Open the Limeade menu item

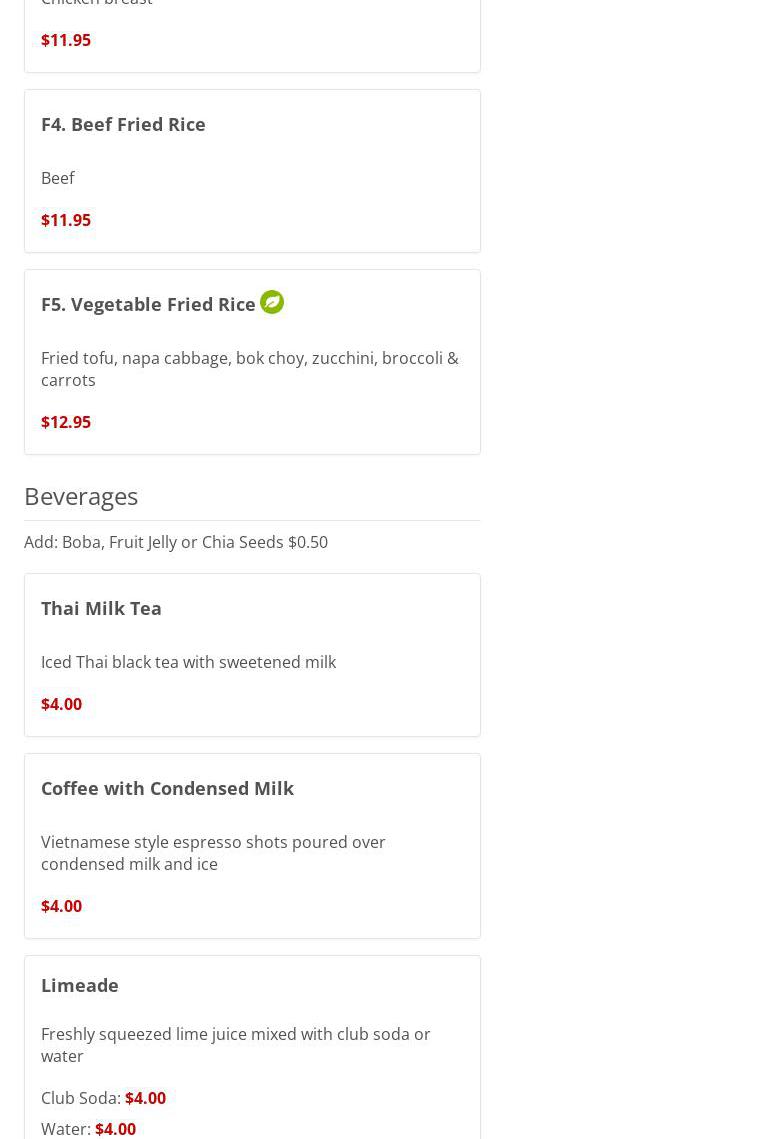coord(80,985)
